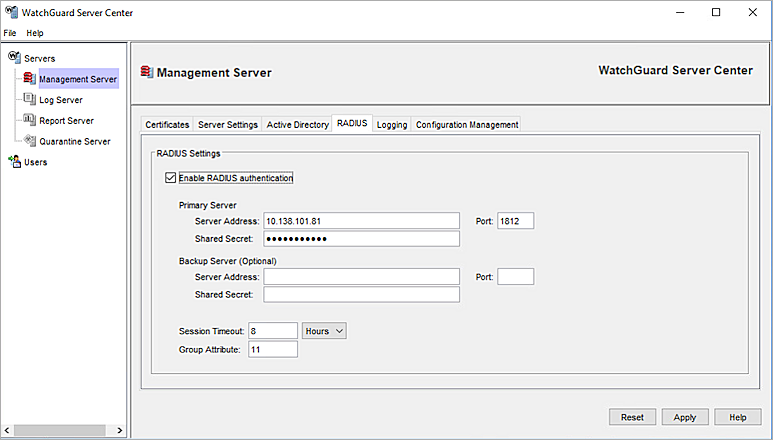Open the File menu
This screenshot has height=440, width=773.
pyautogui.click(x=10, y=33)
